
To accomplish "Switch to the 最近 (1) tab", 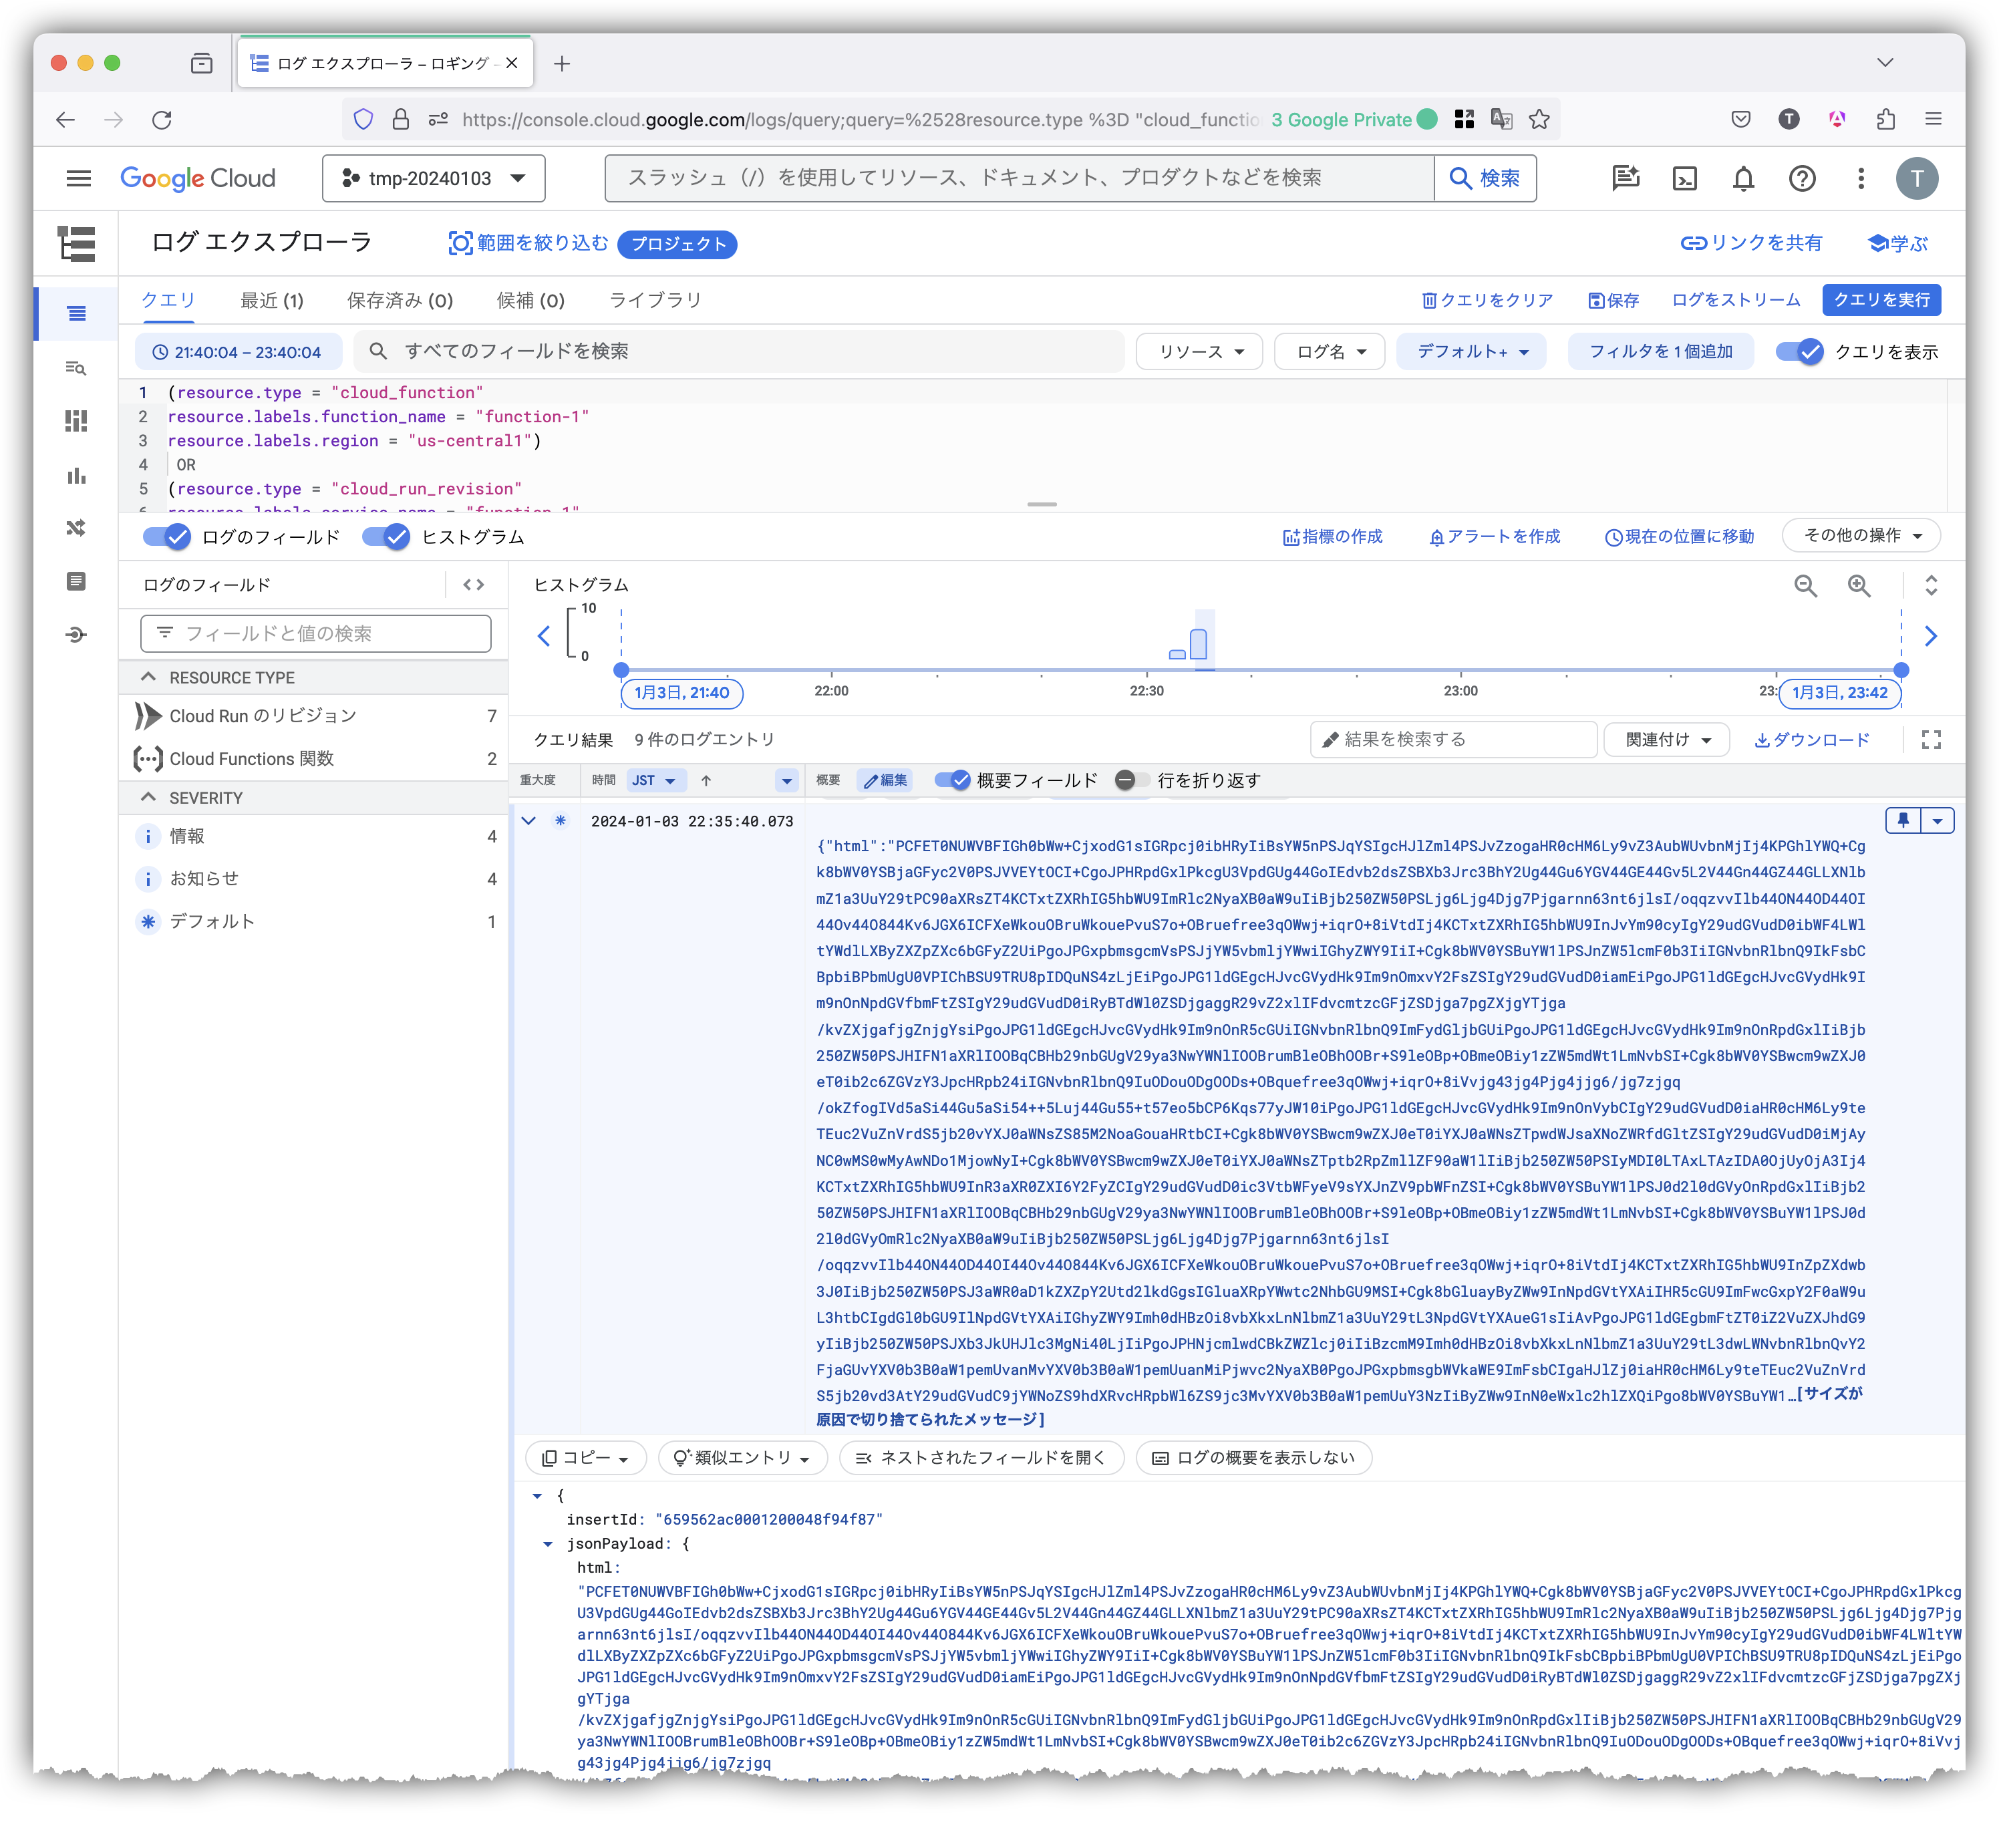I will pyautogui.click(x=271, y=300).
